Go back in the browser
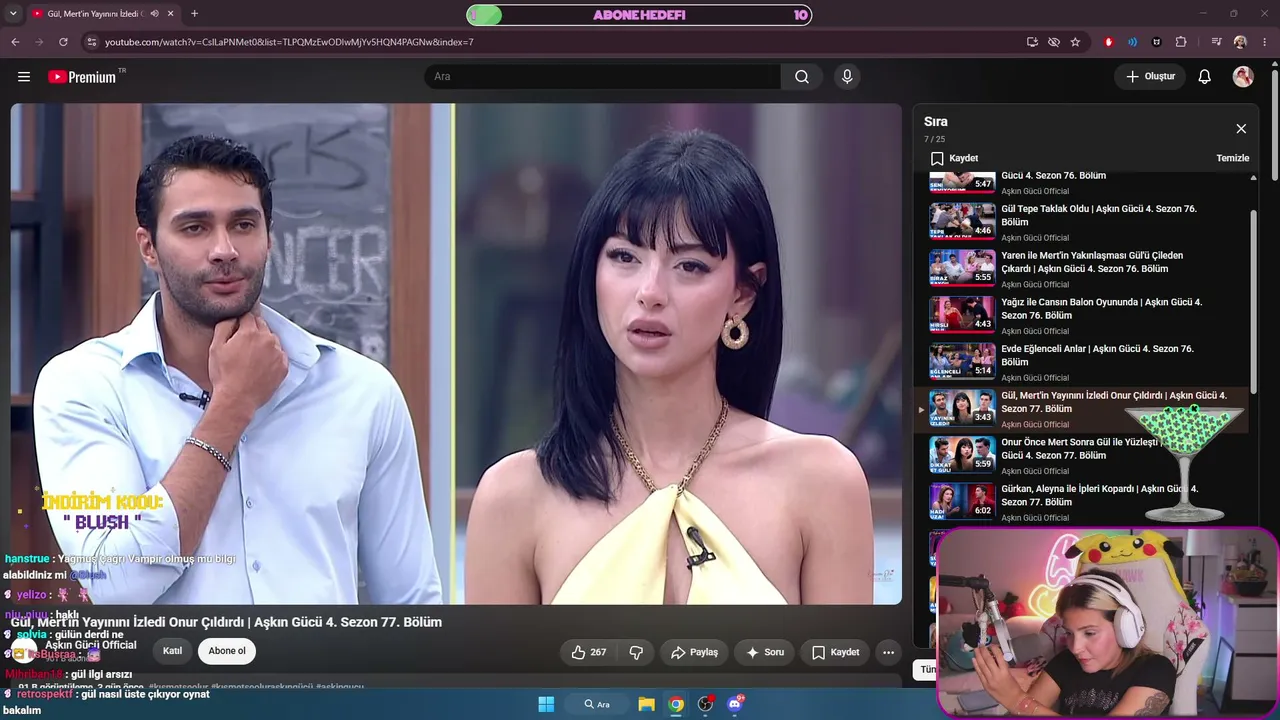The image size is (1280, 720). point(15,42)
